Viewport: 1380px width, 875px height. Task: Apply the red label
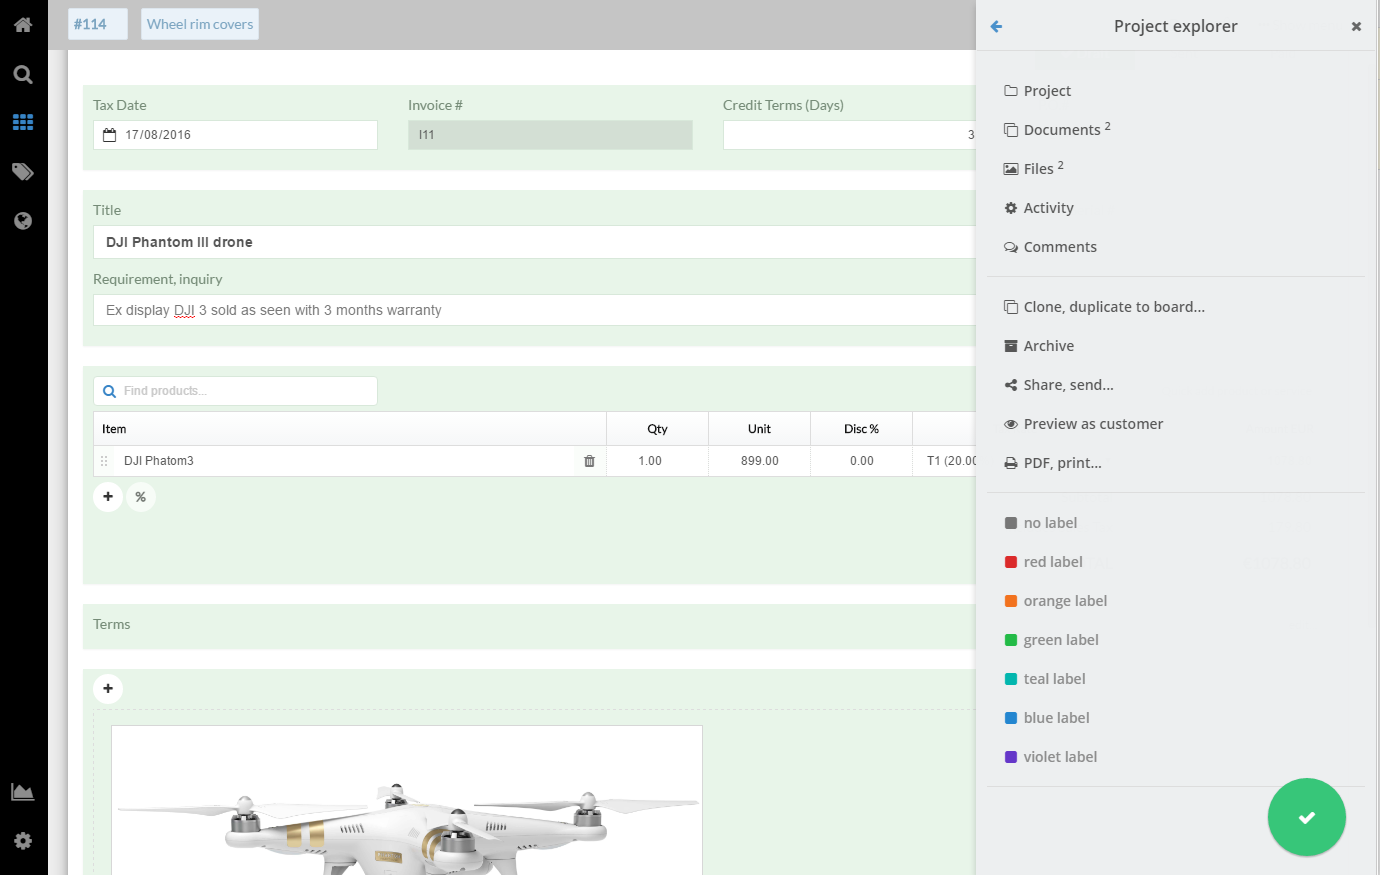[x=1052, y=562]
